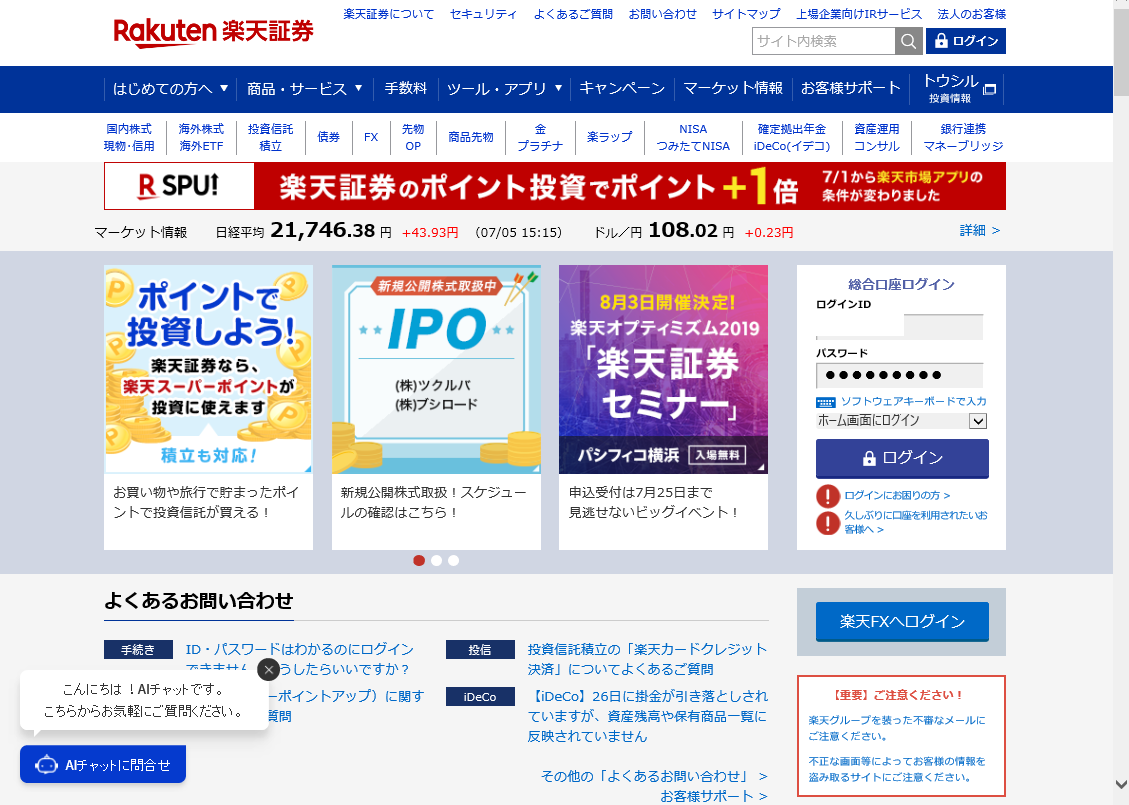Open お問い合わせ header link
Image resolution: width=1129 pixels, height=805 pixels.
(662, 14)
